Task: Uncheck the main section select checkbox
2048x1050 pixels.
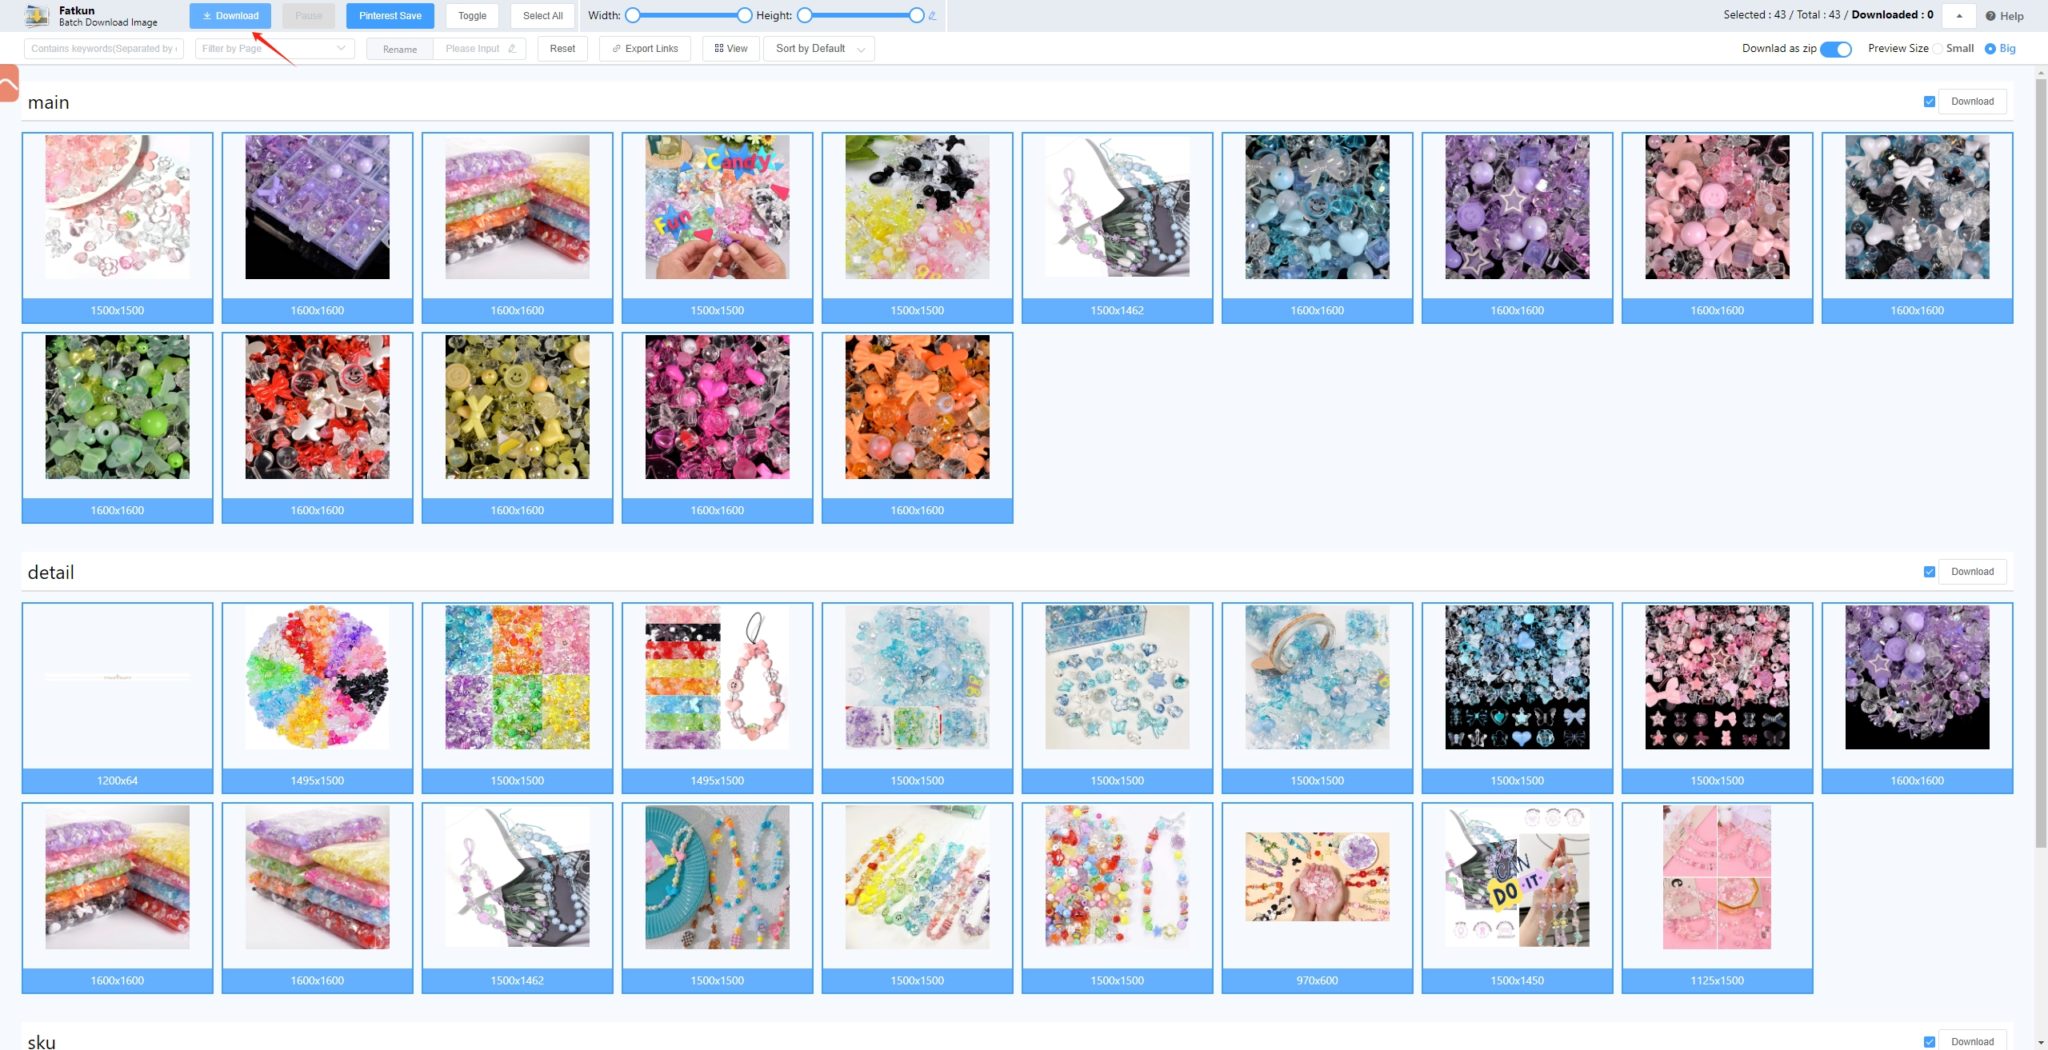Action: tap(1930, 100)
